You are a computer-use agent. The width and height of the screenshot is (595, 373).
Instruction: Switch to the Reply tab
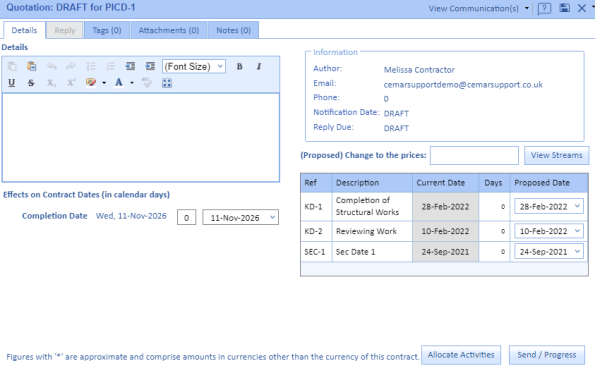coord(65,30)
